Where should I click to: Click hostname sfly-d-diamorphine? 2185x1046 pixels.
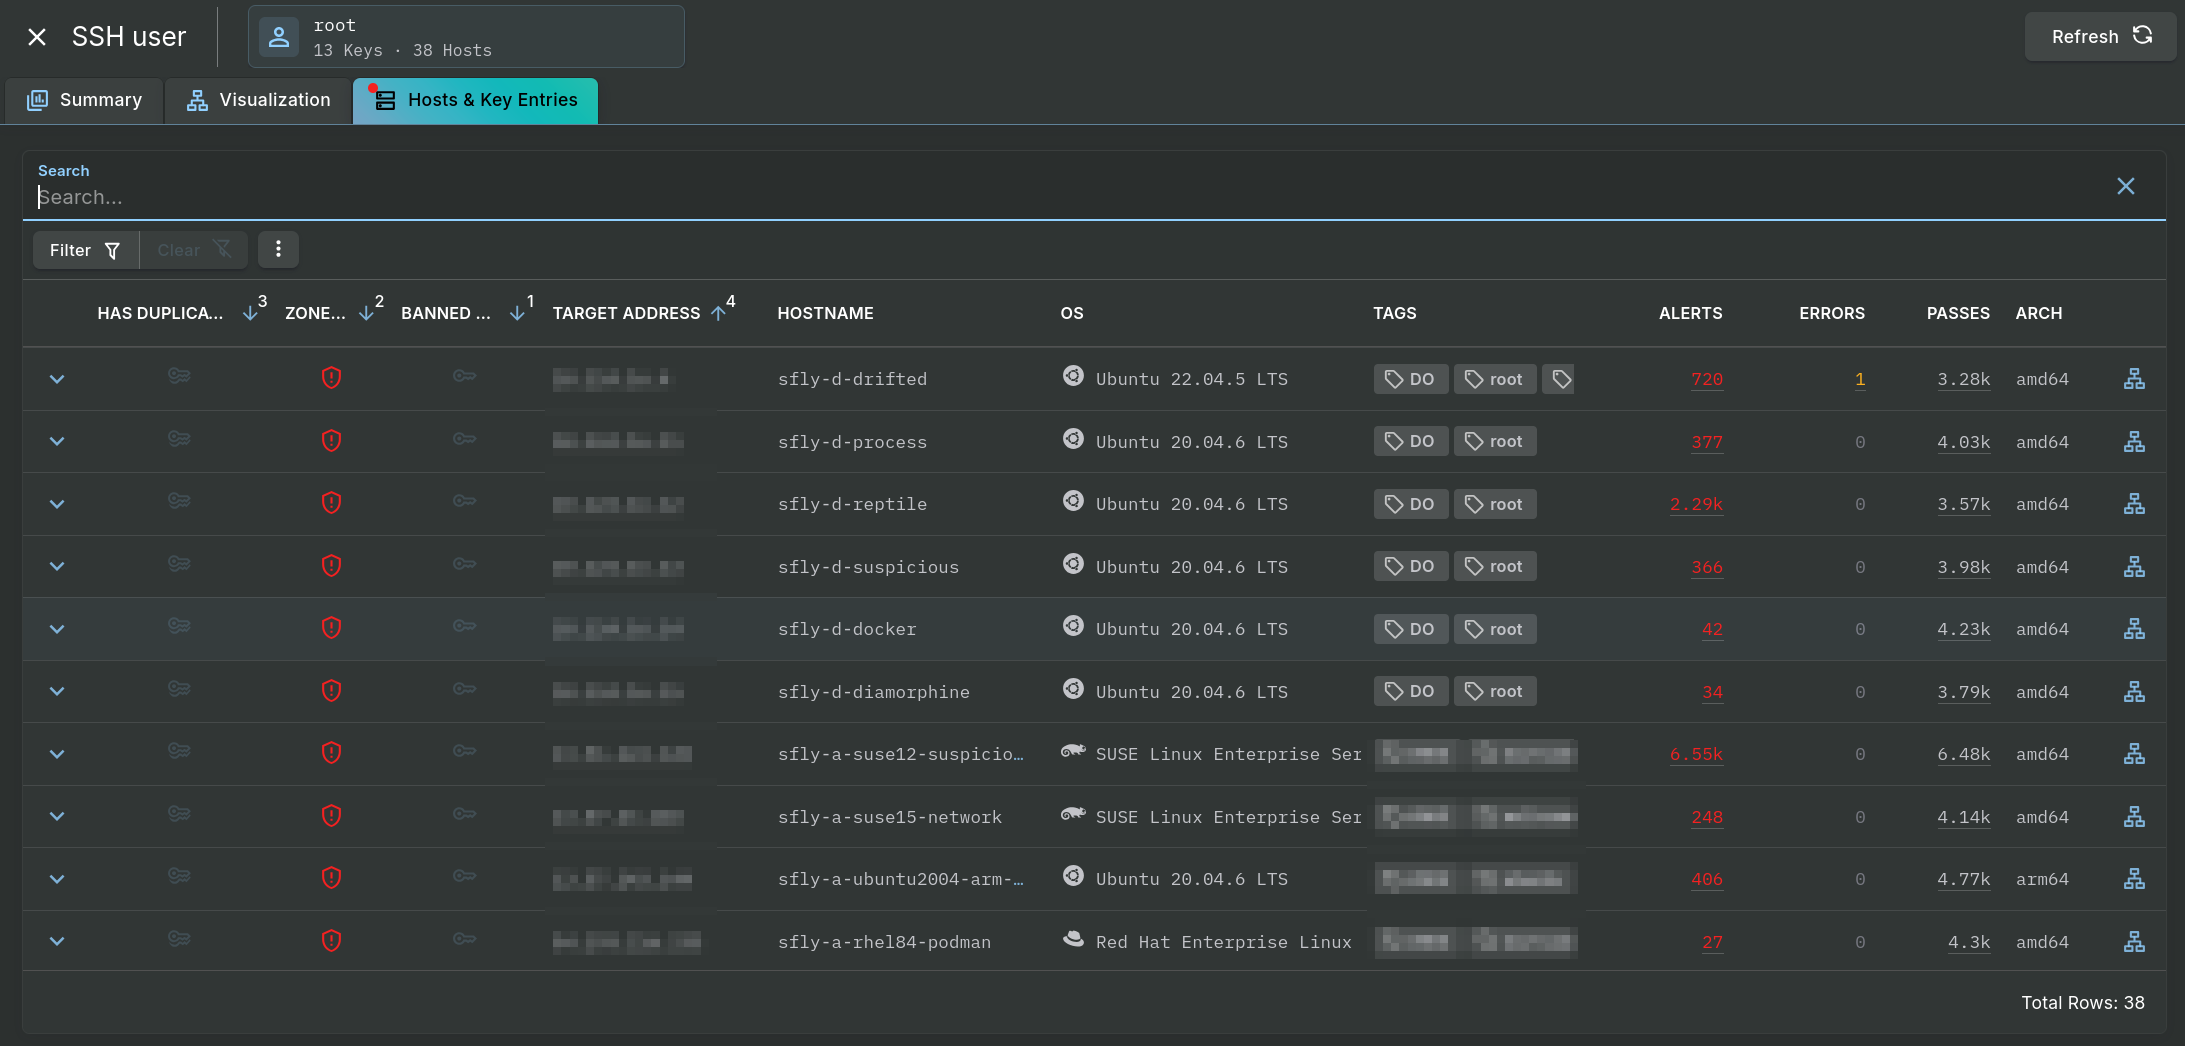pyautogui.click(x=873, y=692)
